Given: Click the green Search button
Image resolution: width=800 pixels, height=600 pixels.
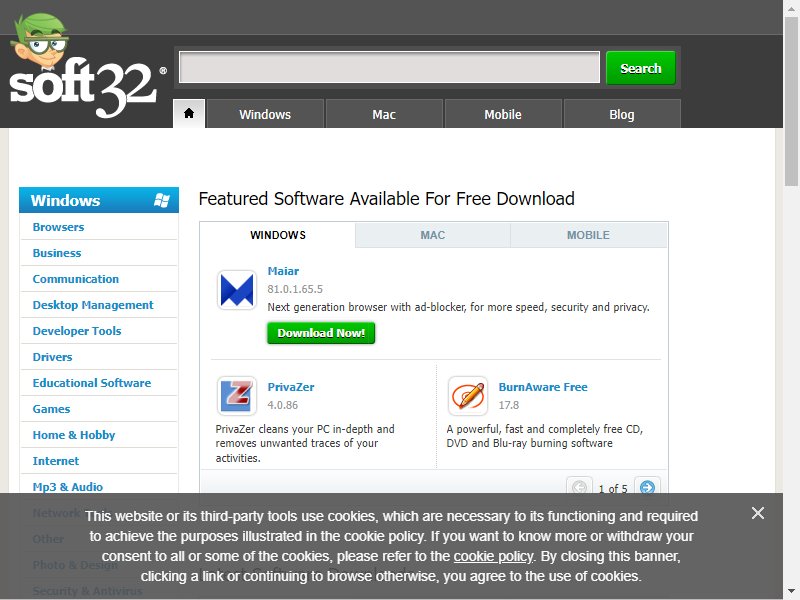Looking at the screenshot, I should [x=640, y=68].
